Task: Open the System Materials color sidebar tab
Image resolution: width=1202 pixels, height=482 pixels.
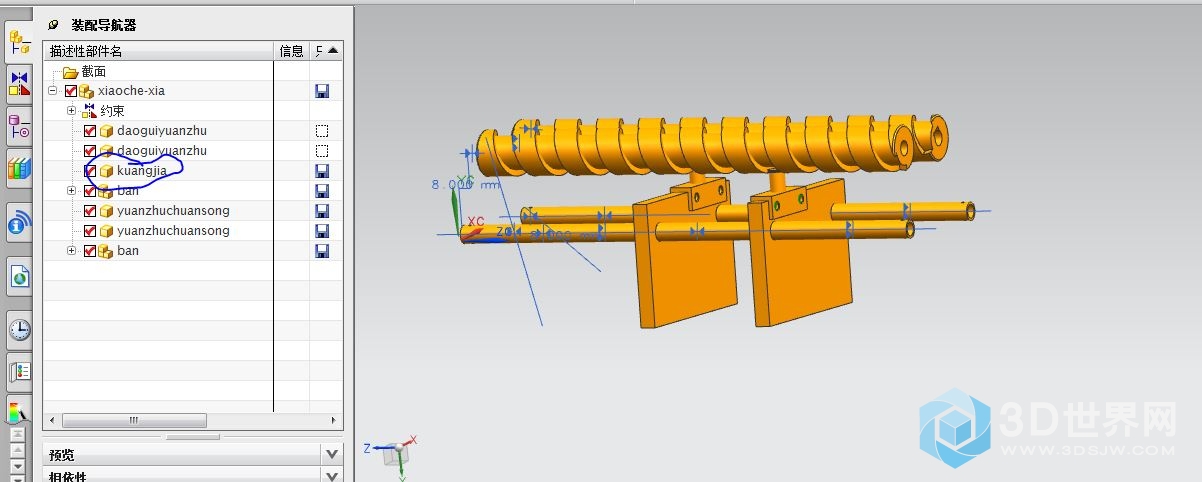Action: coord(19,410)
